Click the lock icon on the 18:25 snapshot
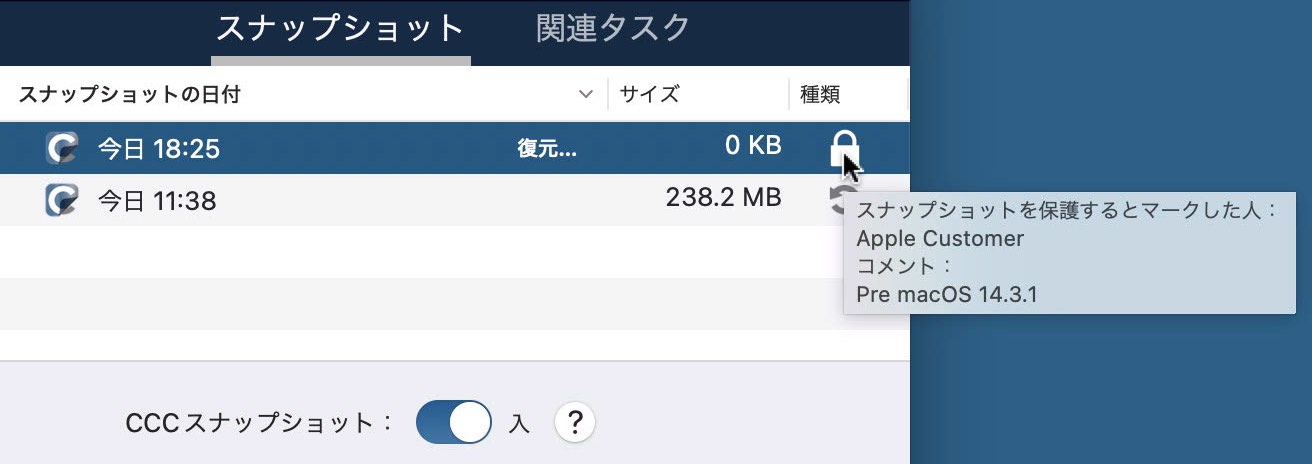This screenshot has width=1312, height=464. point(844,148)
